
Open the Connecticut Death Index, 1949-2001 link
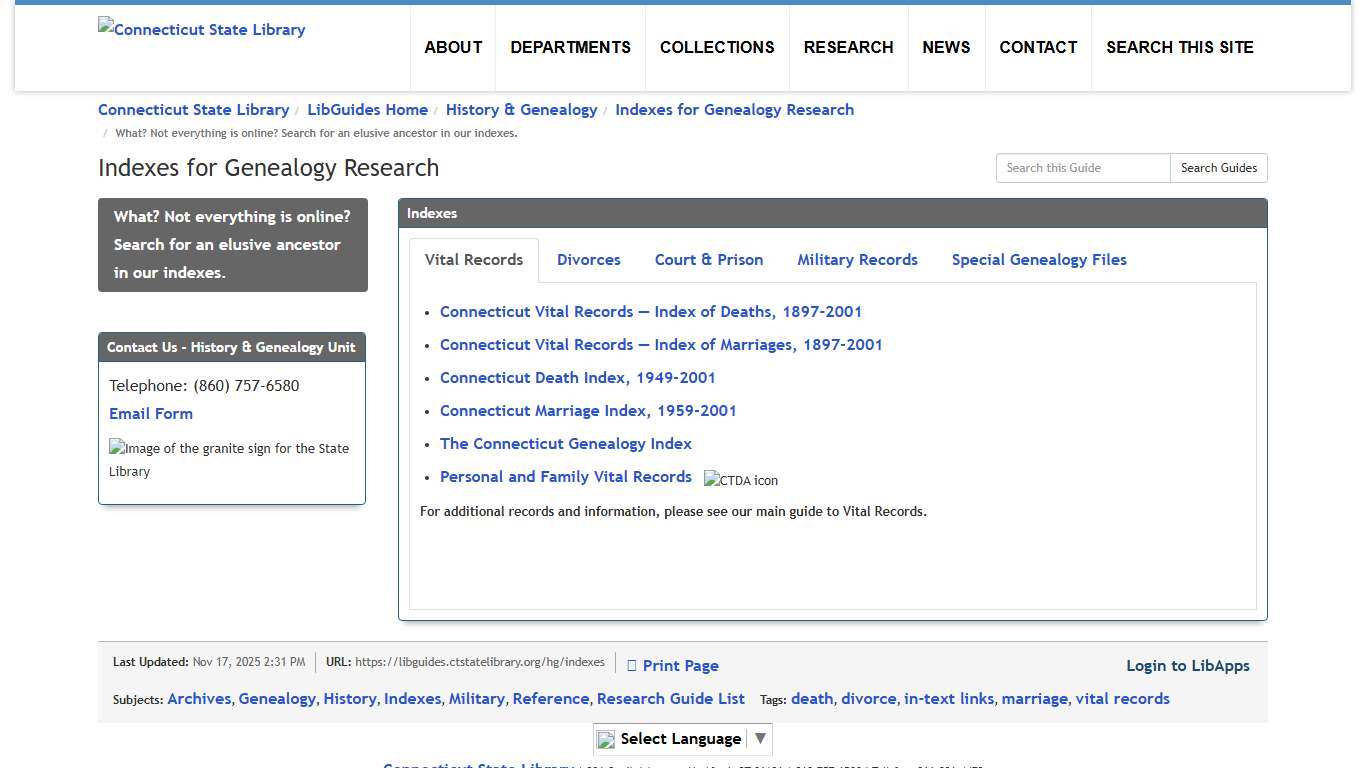point(577,377)
